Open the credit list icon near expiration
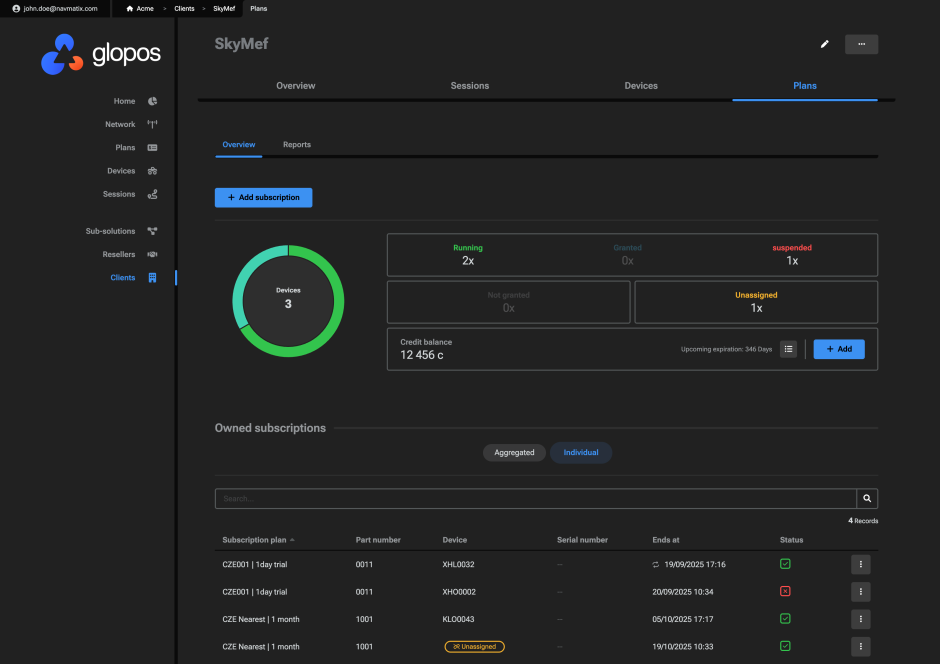 click(788, 349)
